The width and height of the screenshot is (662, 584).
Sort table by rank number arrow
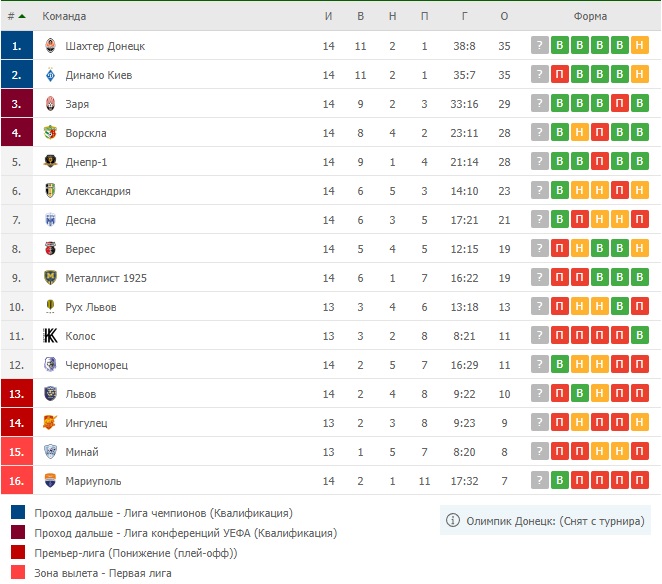pos(22,16)
